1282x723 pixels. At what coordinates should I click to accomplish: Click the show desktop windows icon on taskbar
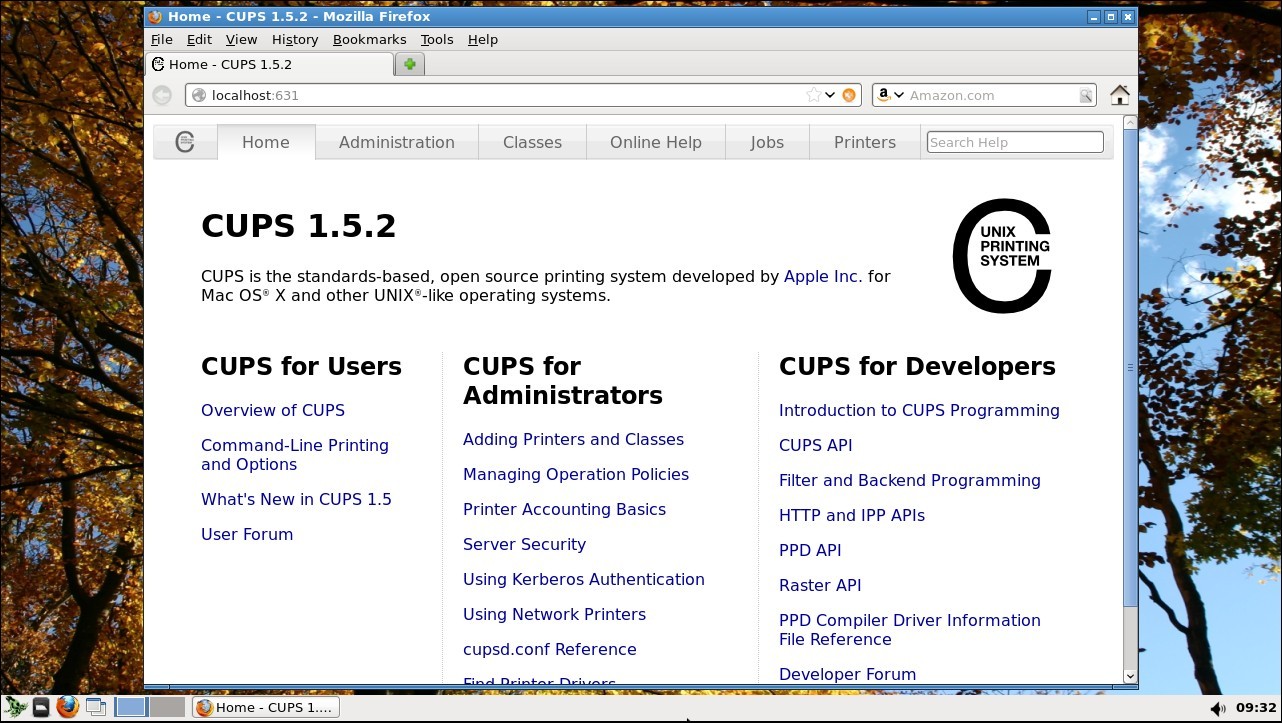96,708
